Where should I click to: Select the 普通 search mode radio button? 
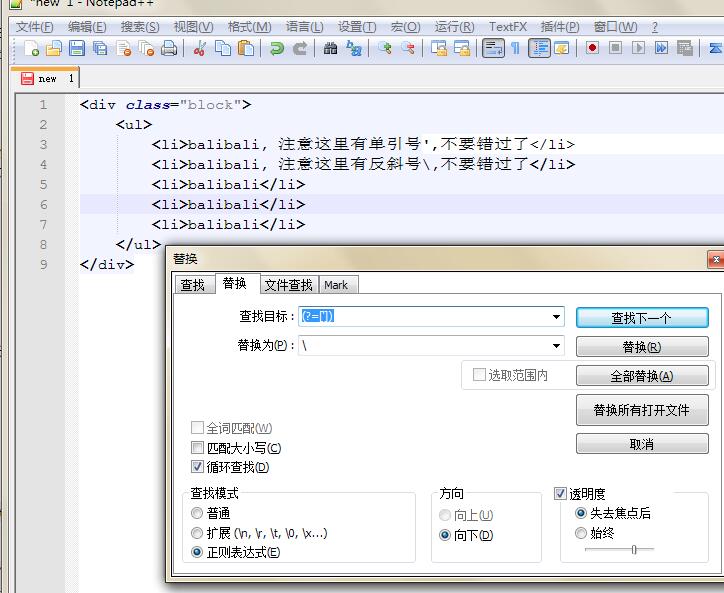[x=197, y=513]
